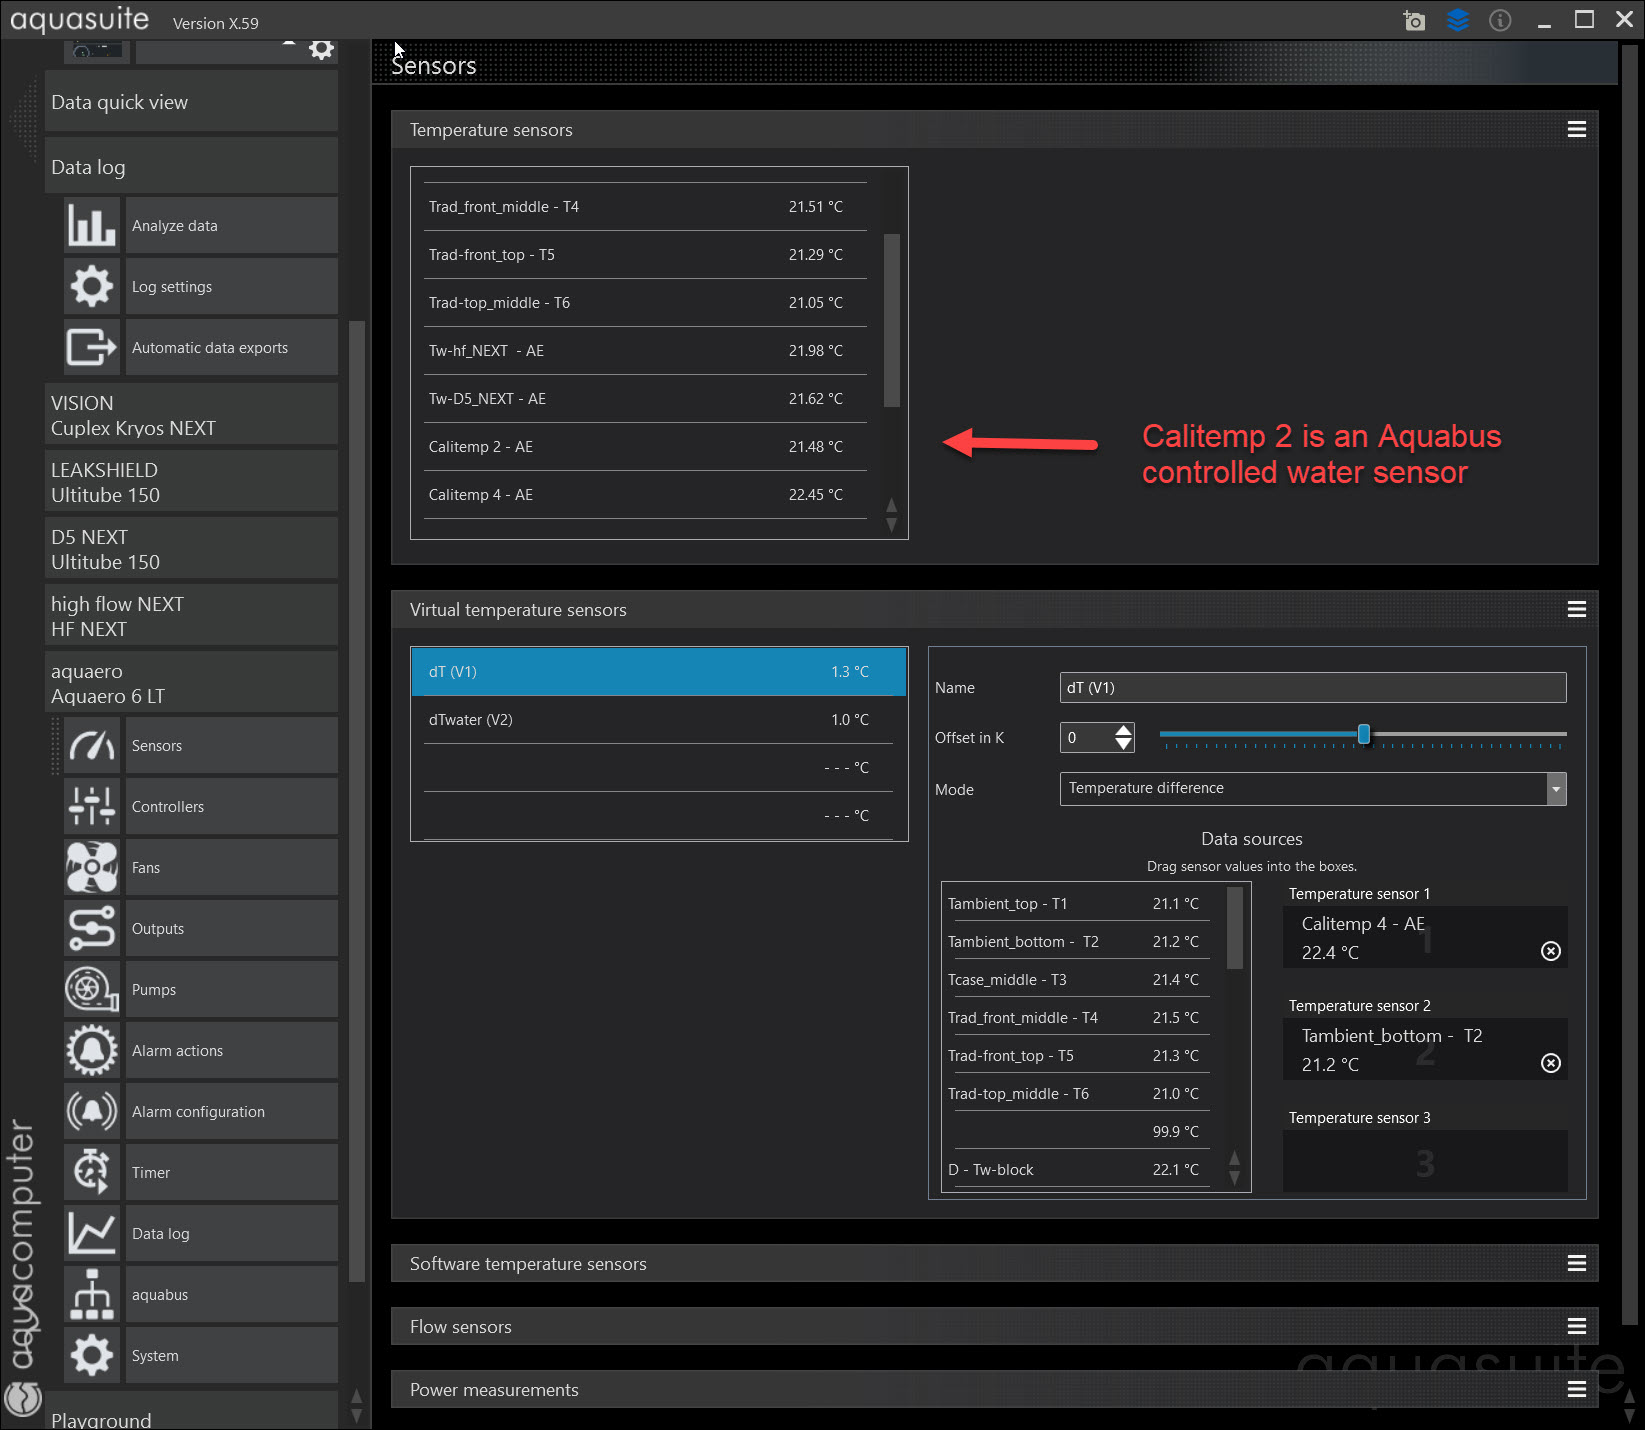The image size is (1645, 1430).
Task: Expand the Software temperature sensors section
Action: (x=1576, y=1264)
